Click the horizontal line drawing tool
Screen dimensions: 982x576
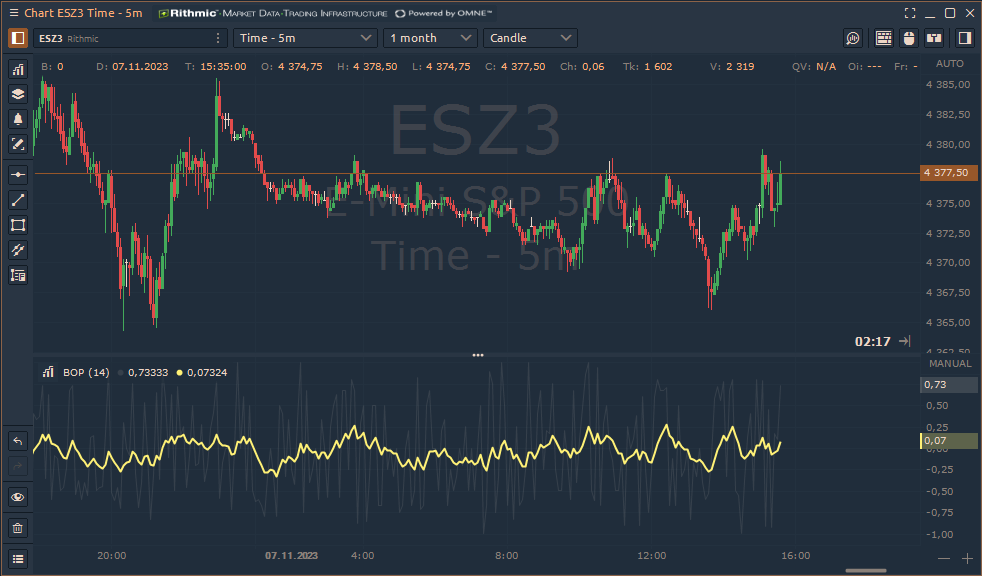click(x=18, y=174)
